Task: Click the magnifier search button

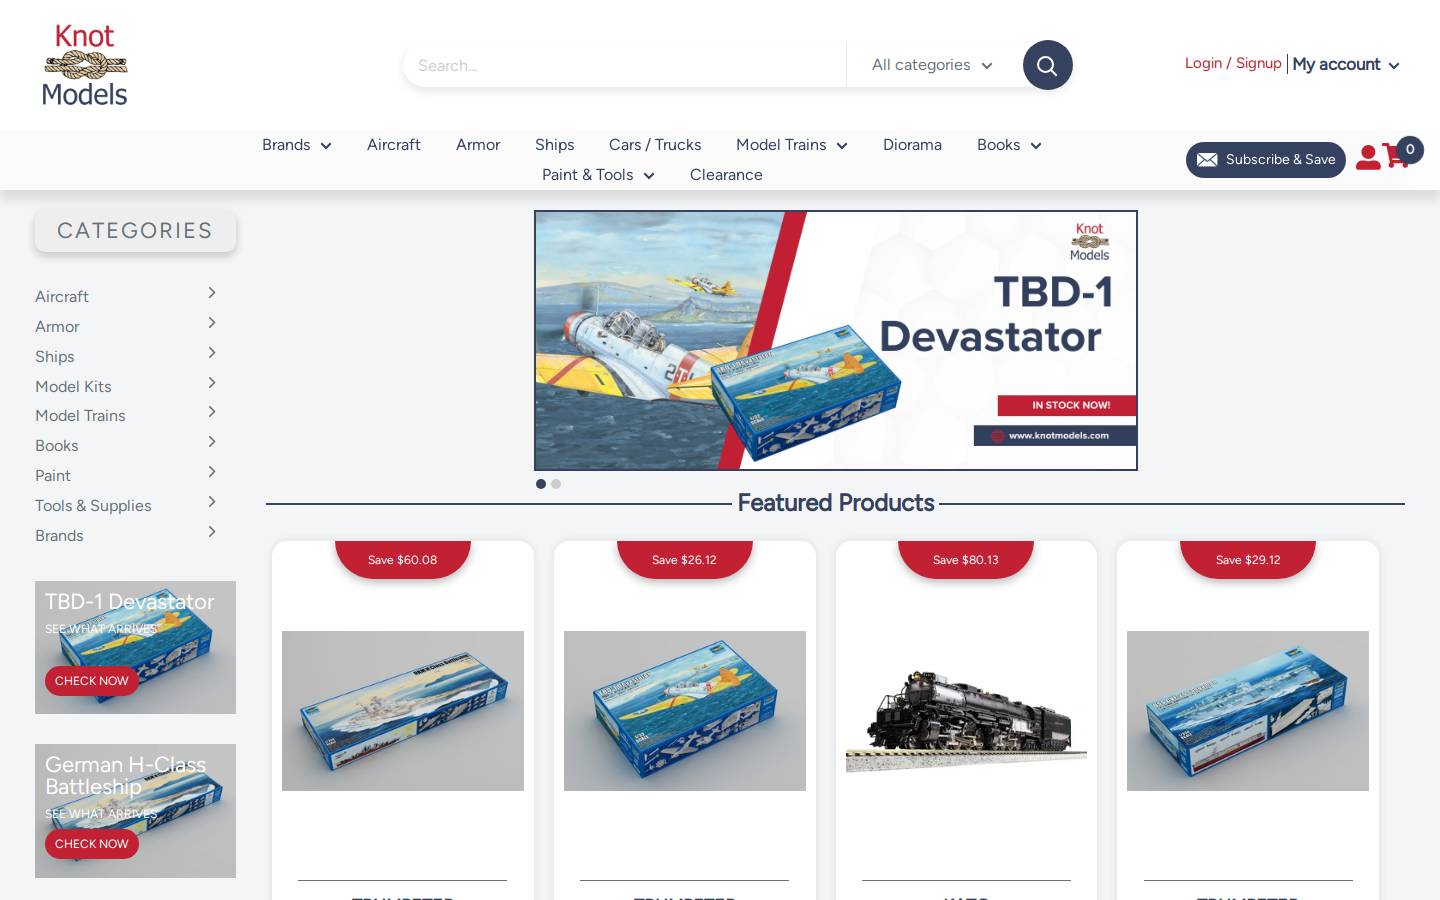Action: point(1047,65)
